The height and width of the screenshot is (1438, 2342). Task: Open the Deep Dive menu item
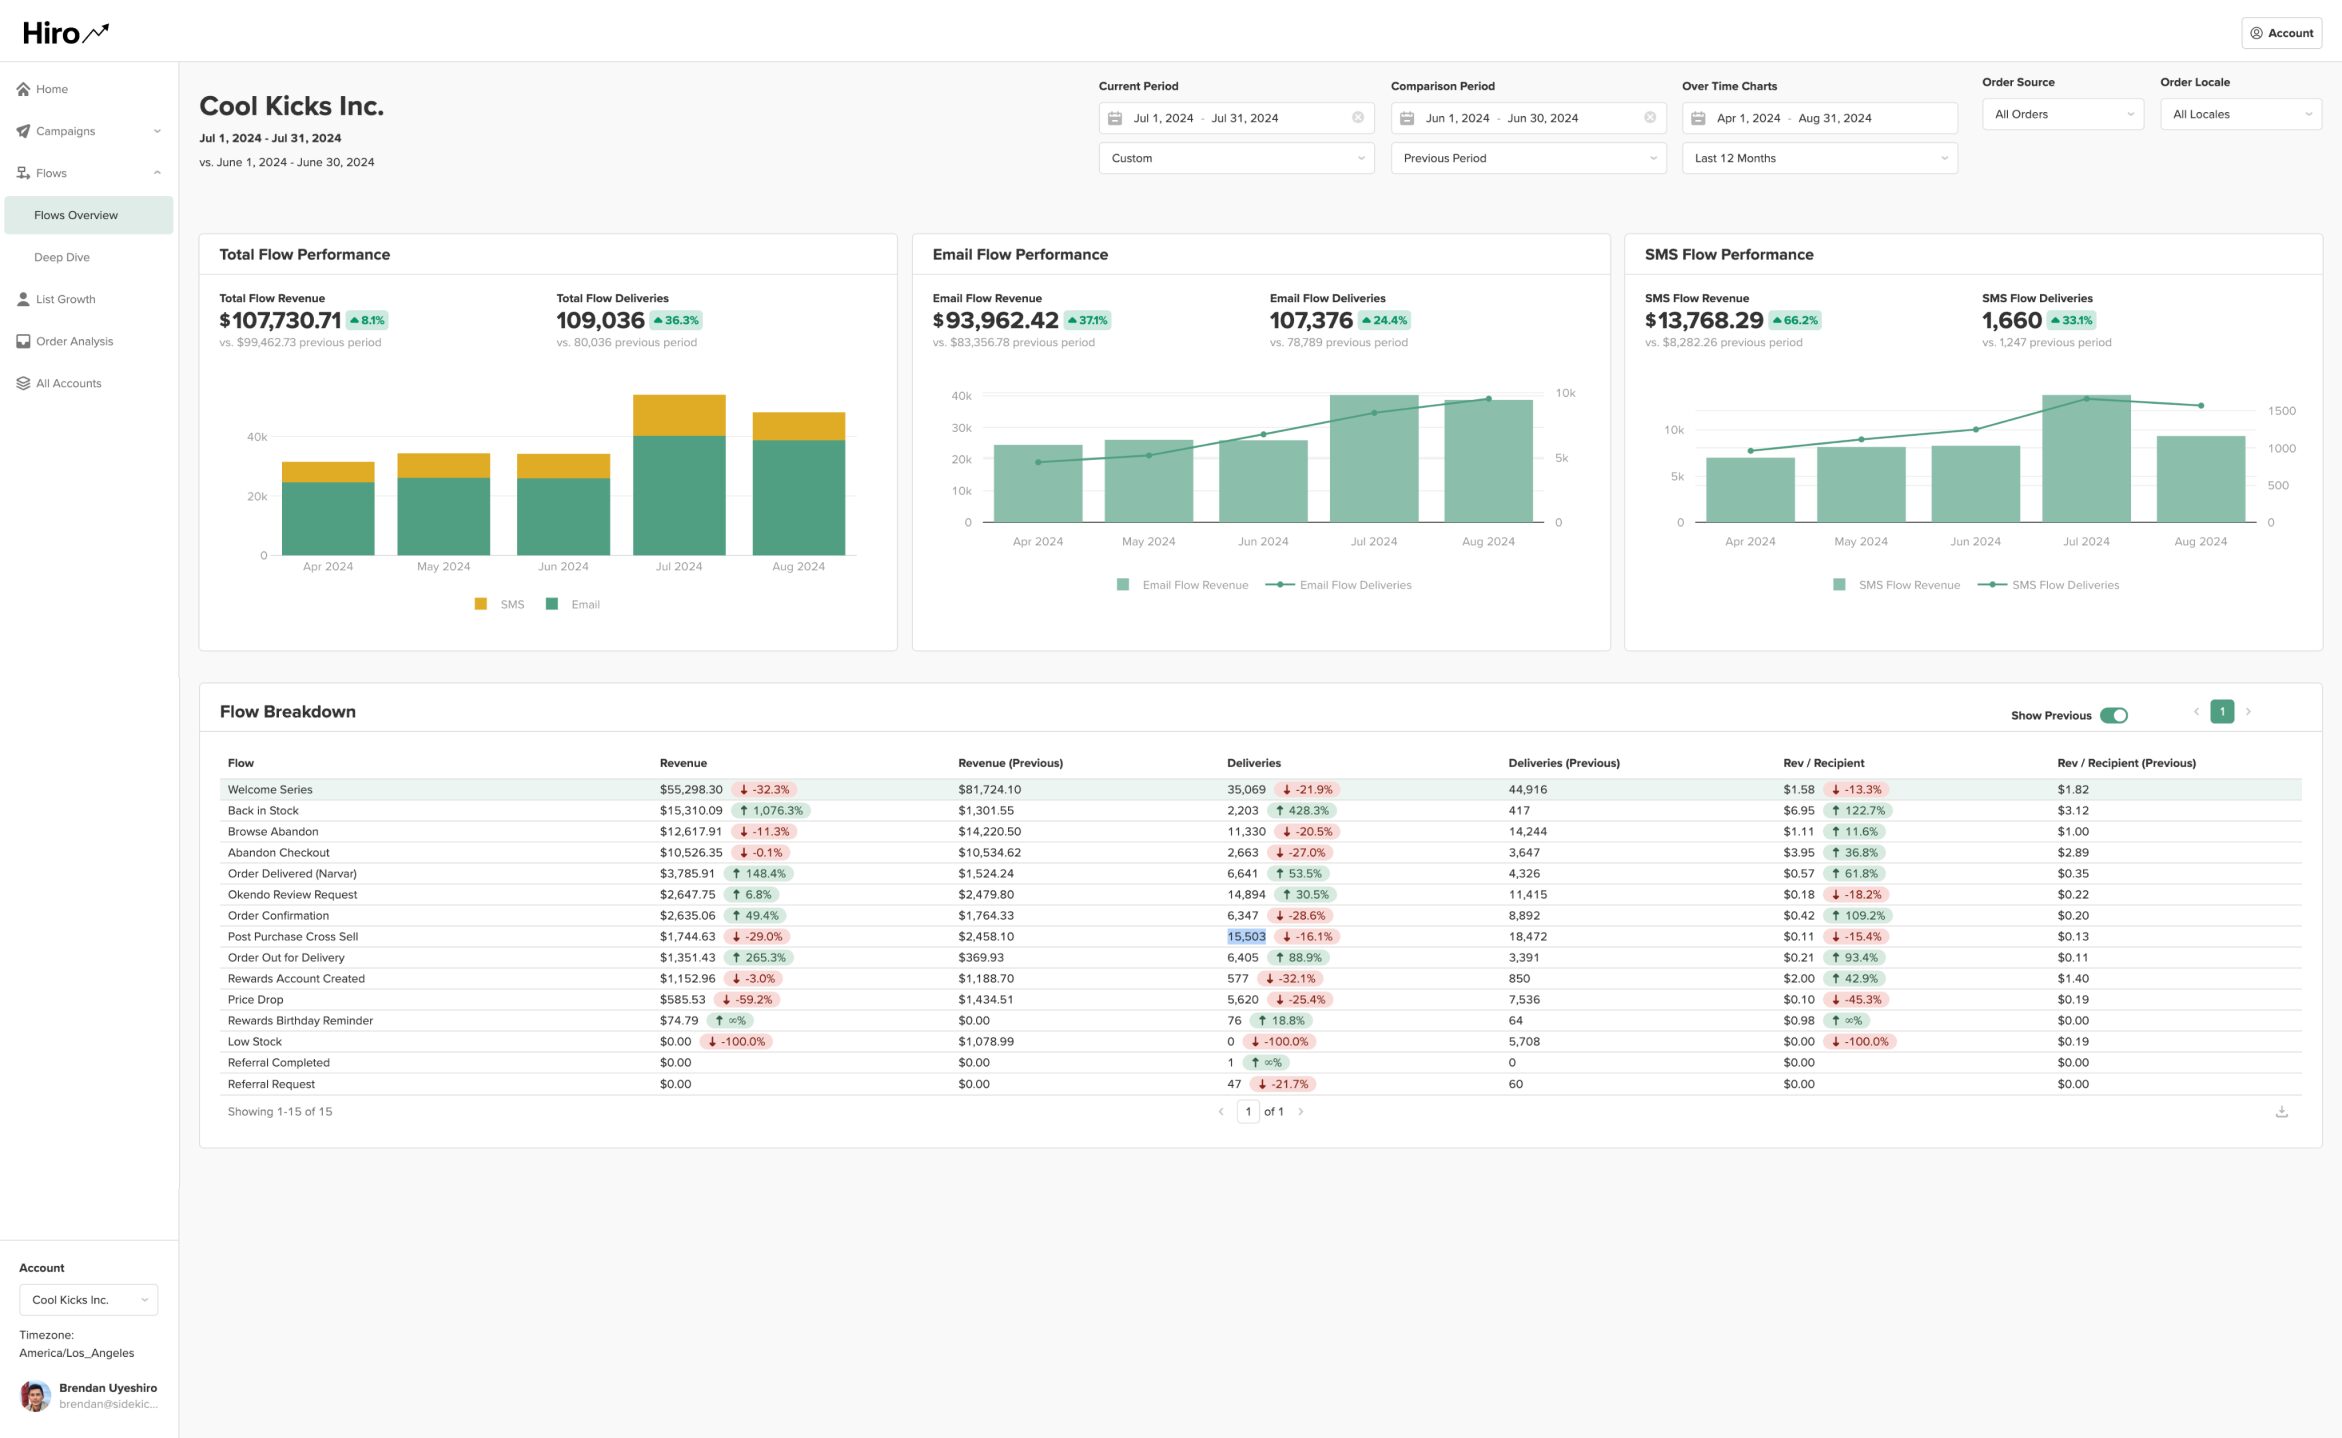click(x=62, y=257)
